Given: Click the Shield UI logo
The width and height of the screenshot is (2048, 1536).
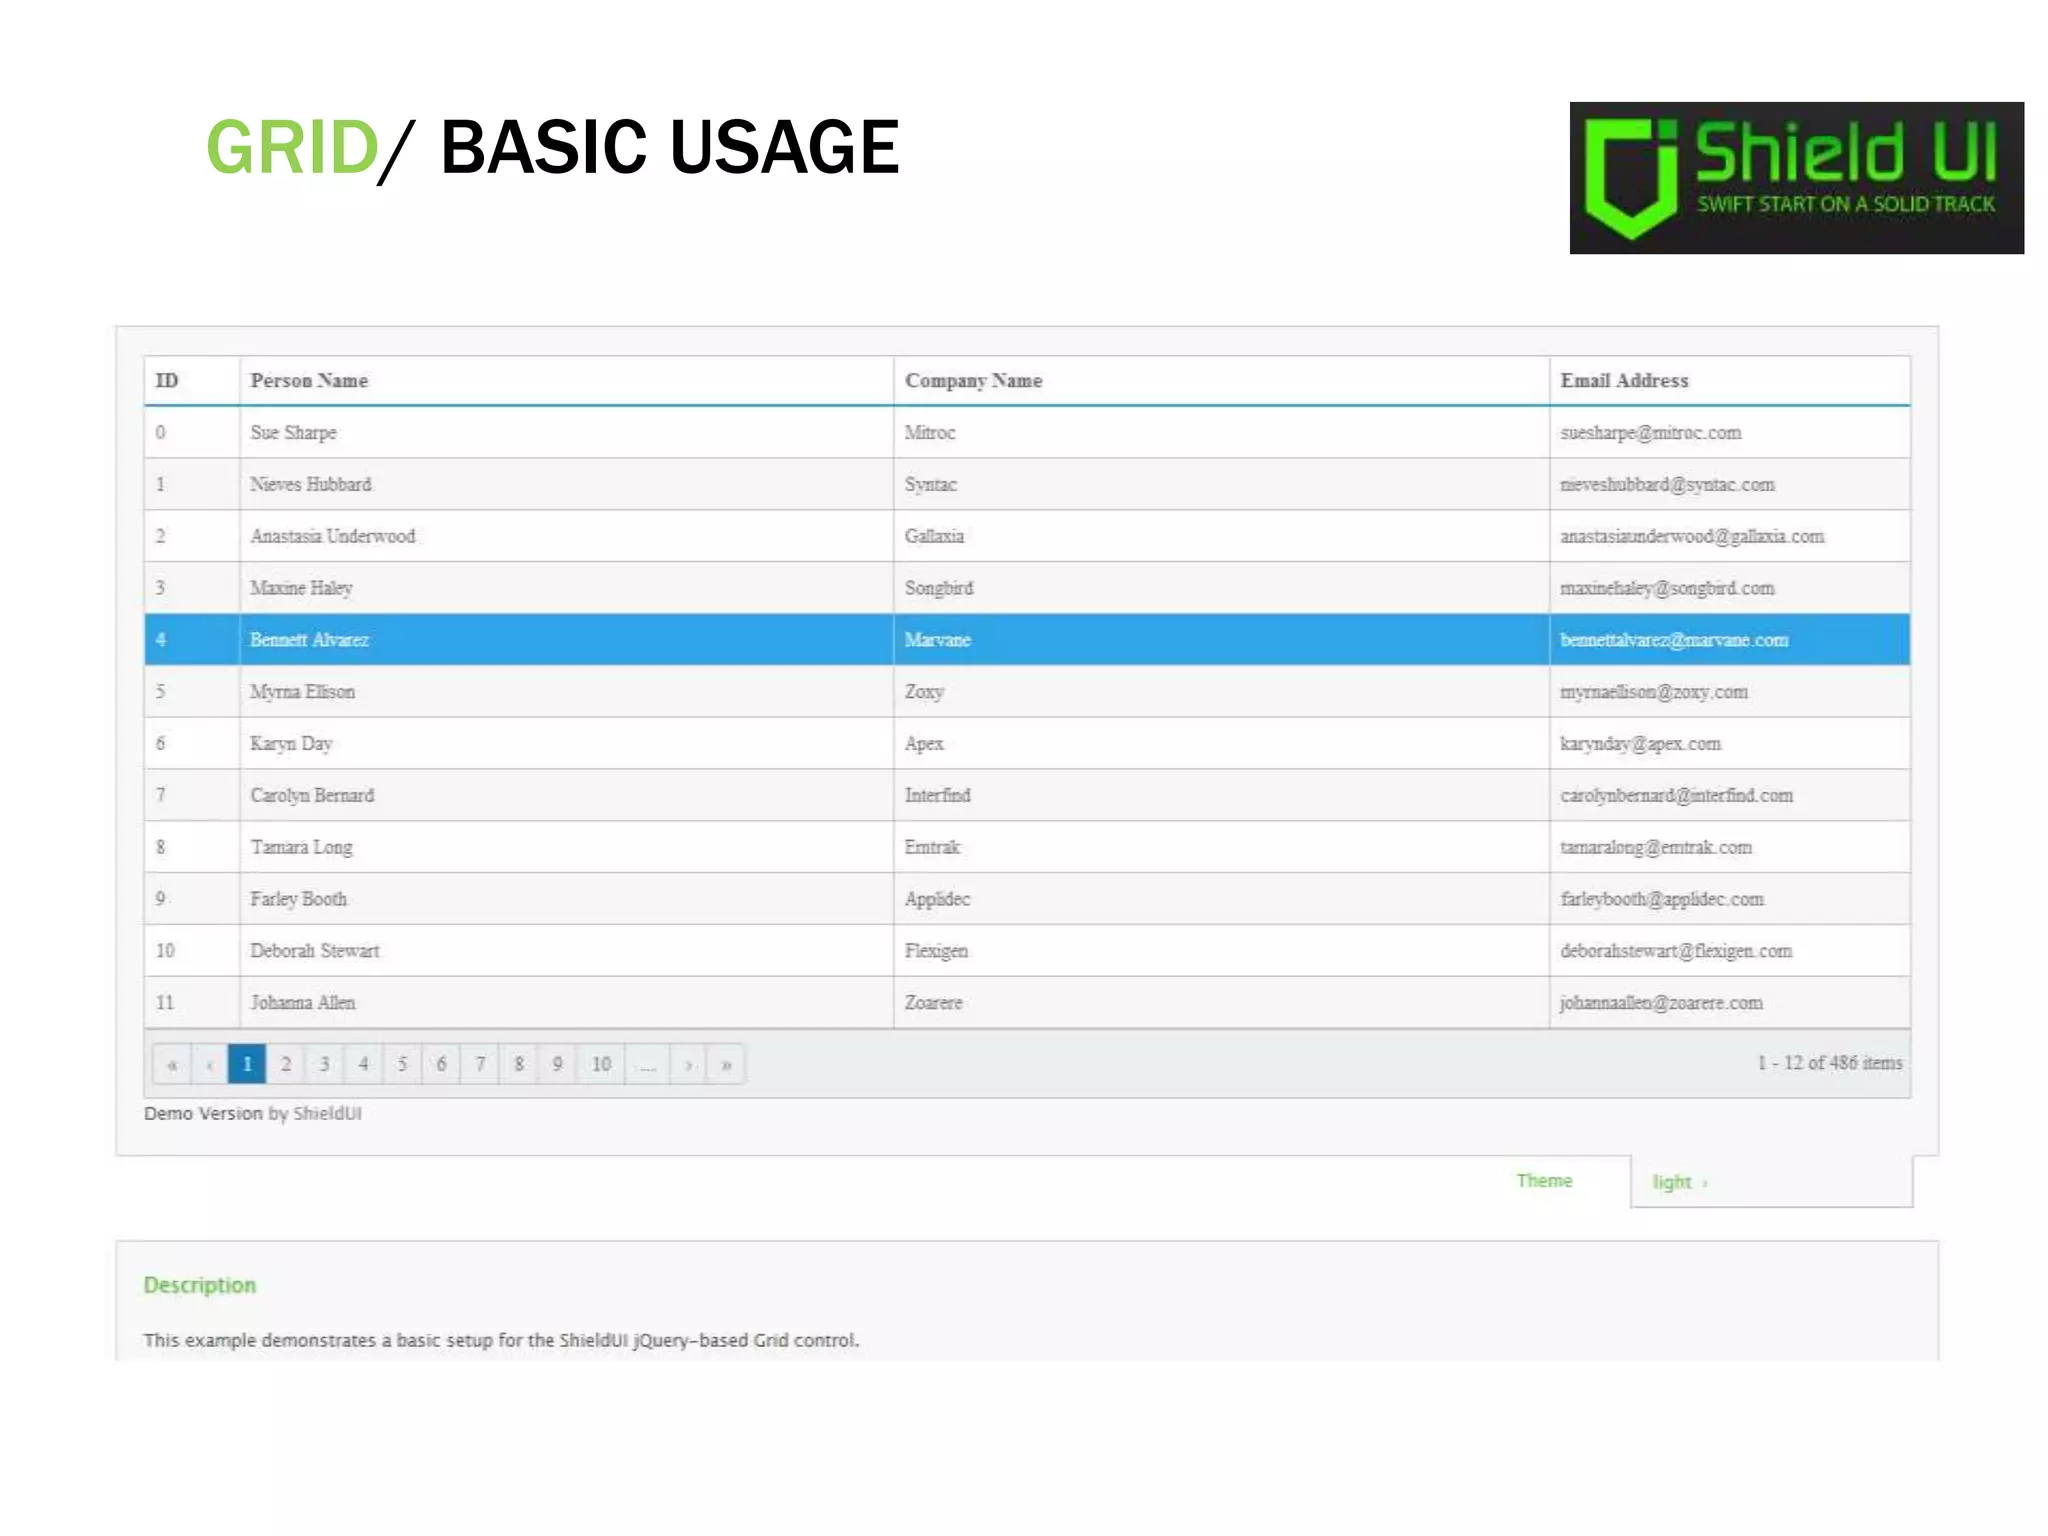Looking at the screenshot, I should point(1796,178).
